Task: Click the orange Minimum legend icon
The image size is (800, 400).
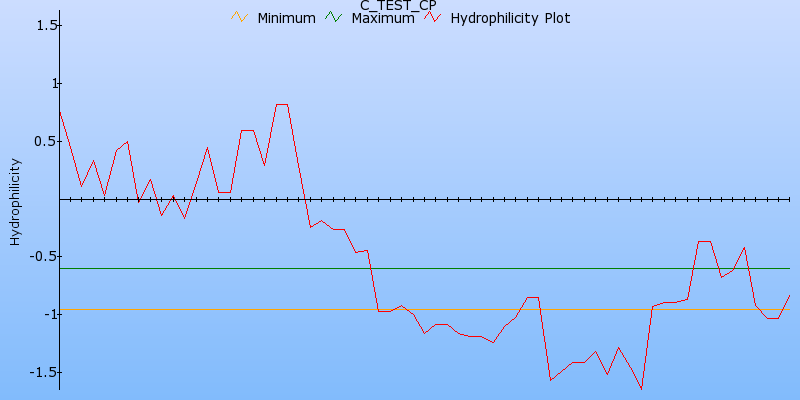Action: [x=238, y=17]
